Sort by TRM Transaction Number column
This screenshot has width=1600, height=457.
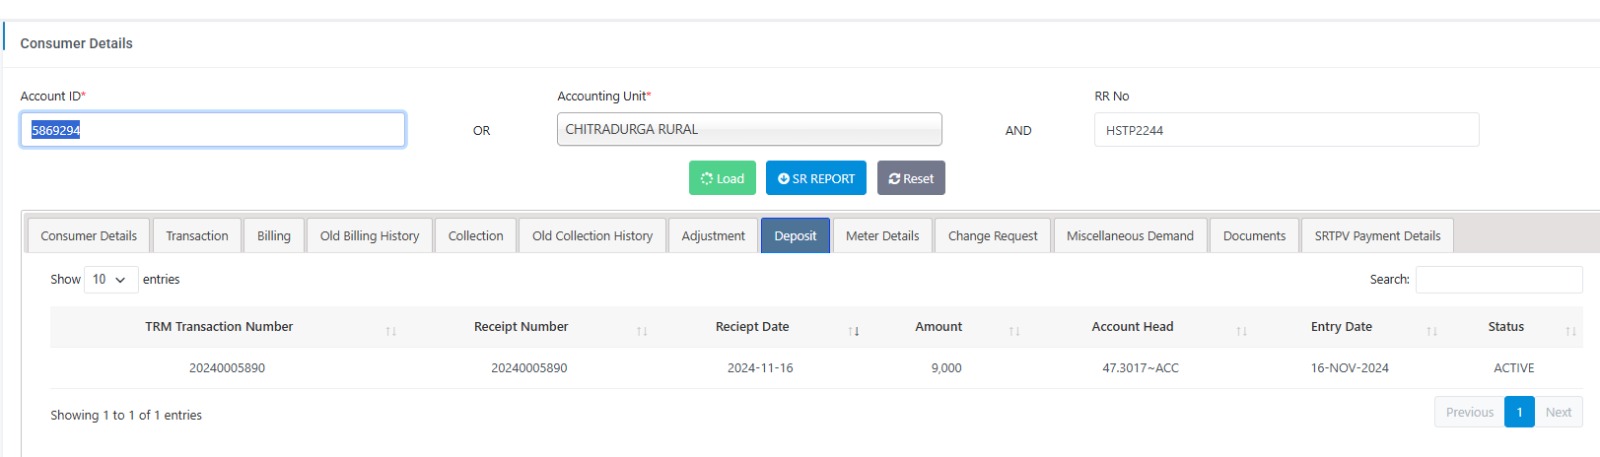pos(219,327)
